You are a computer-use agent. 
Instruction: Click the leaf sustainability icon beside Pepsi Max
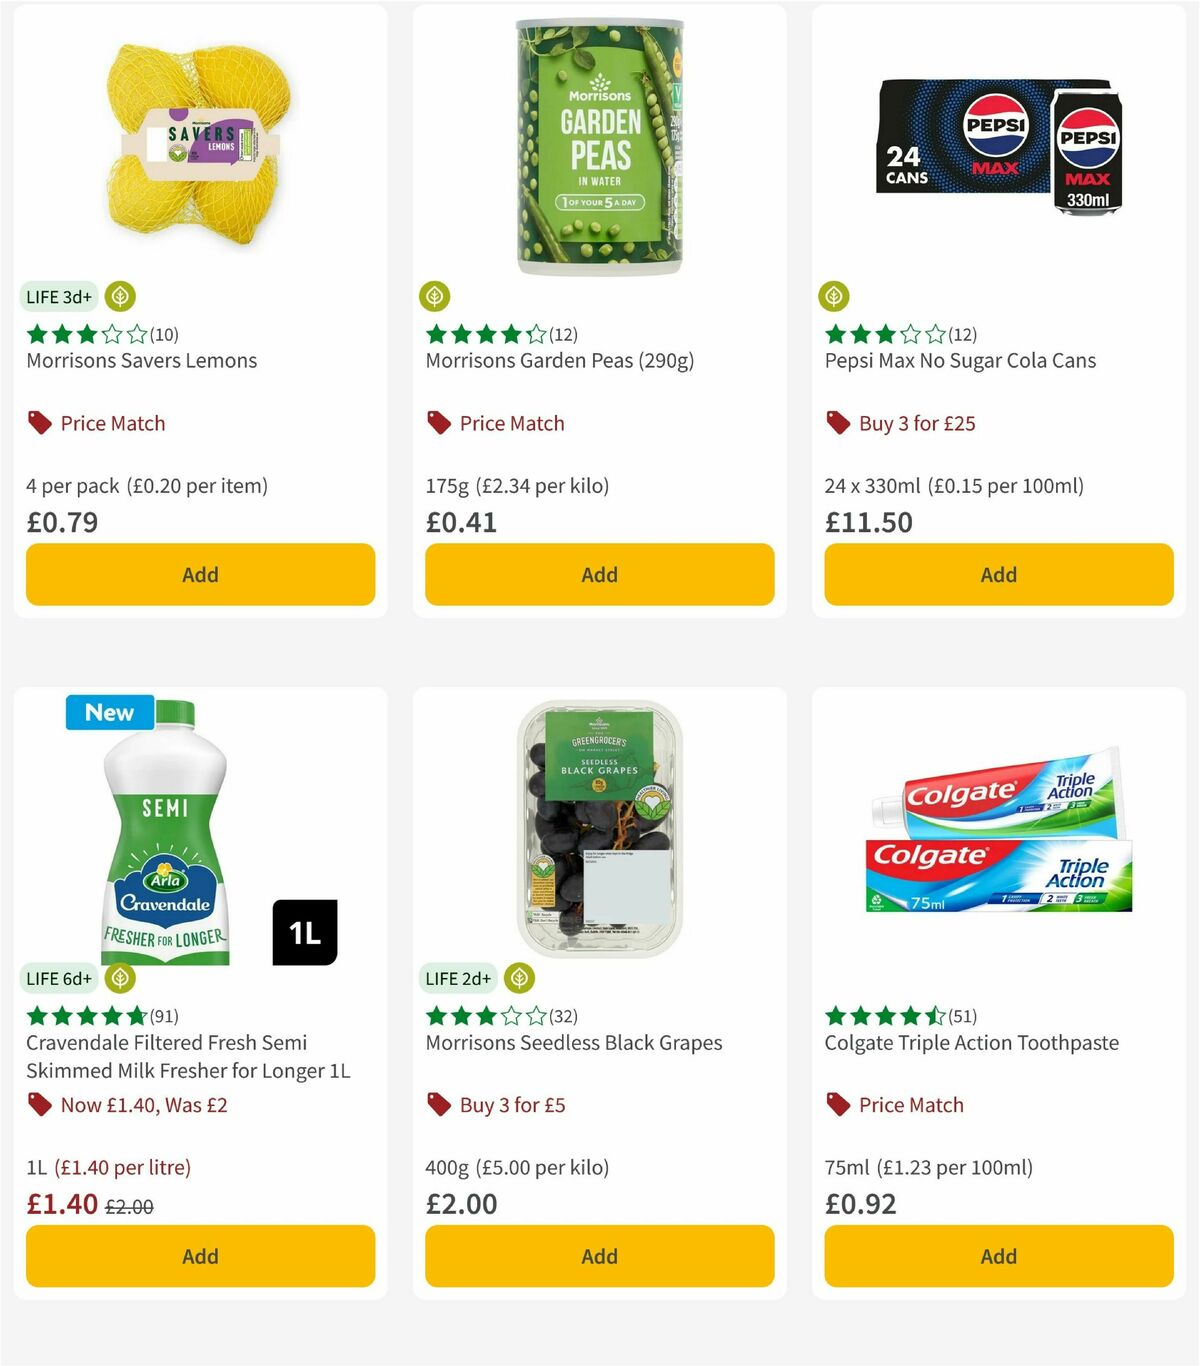[833, 296]
